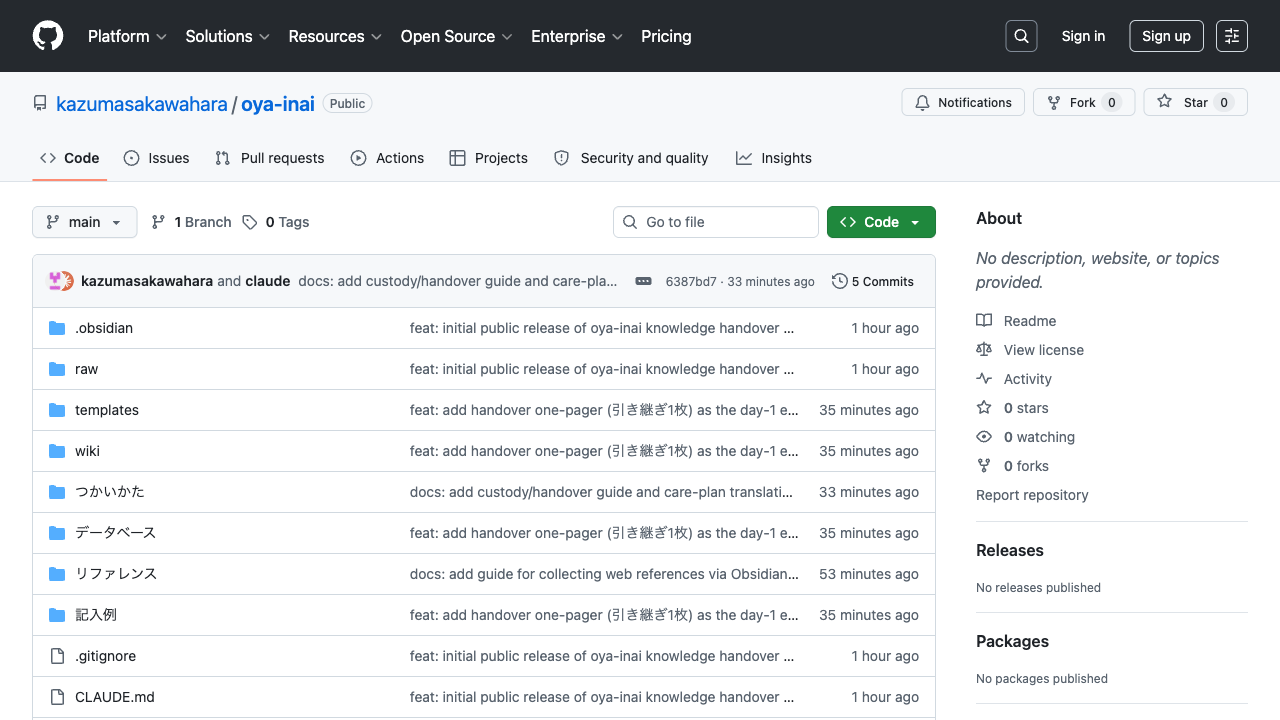The image size is (1280, 720).
Task: Open the templates folder name link
Action: pos(107,410)
